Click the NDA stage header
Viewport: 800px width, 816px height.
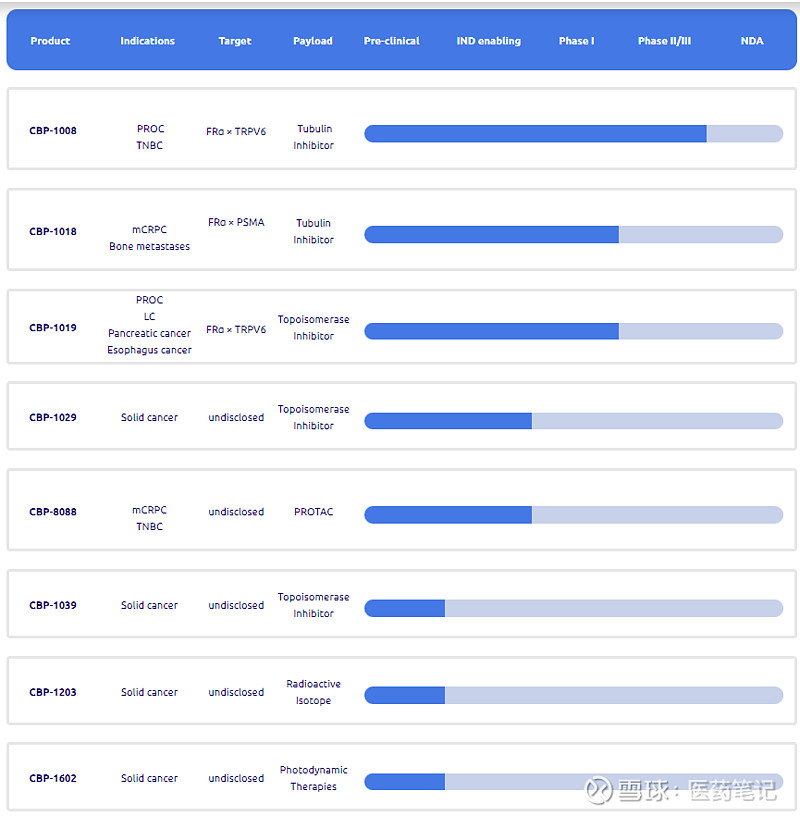click(x=752, y=41)
